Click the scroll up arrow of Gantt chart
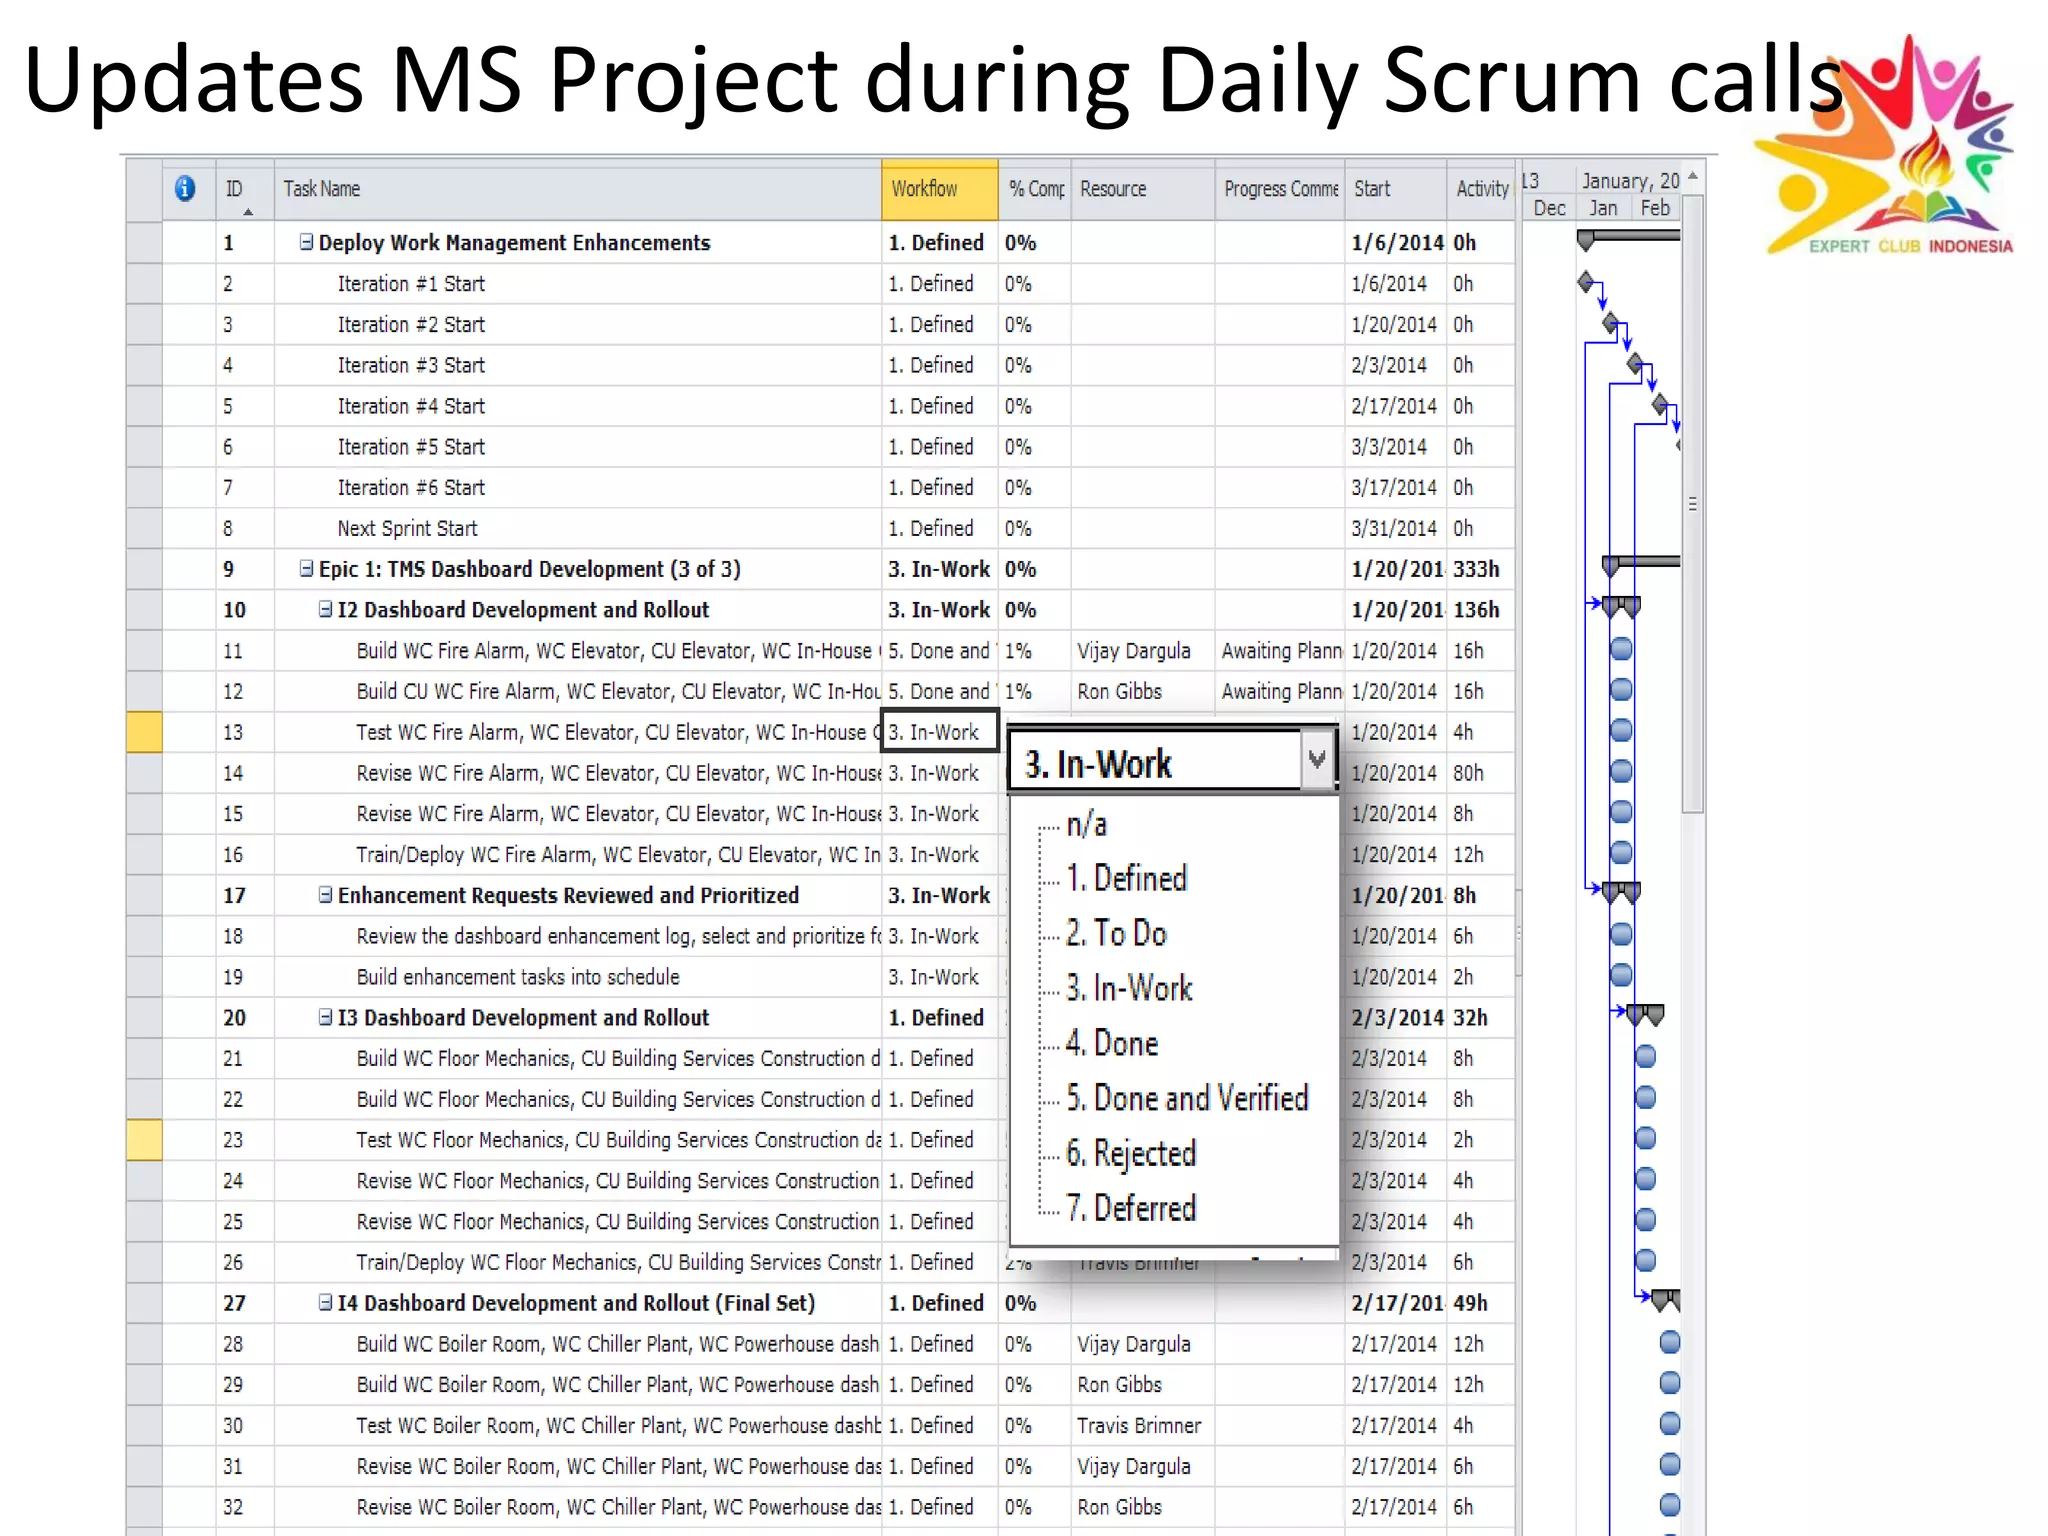 point(1693,176)
